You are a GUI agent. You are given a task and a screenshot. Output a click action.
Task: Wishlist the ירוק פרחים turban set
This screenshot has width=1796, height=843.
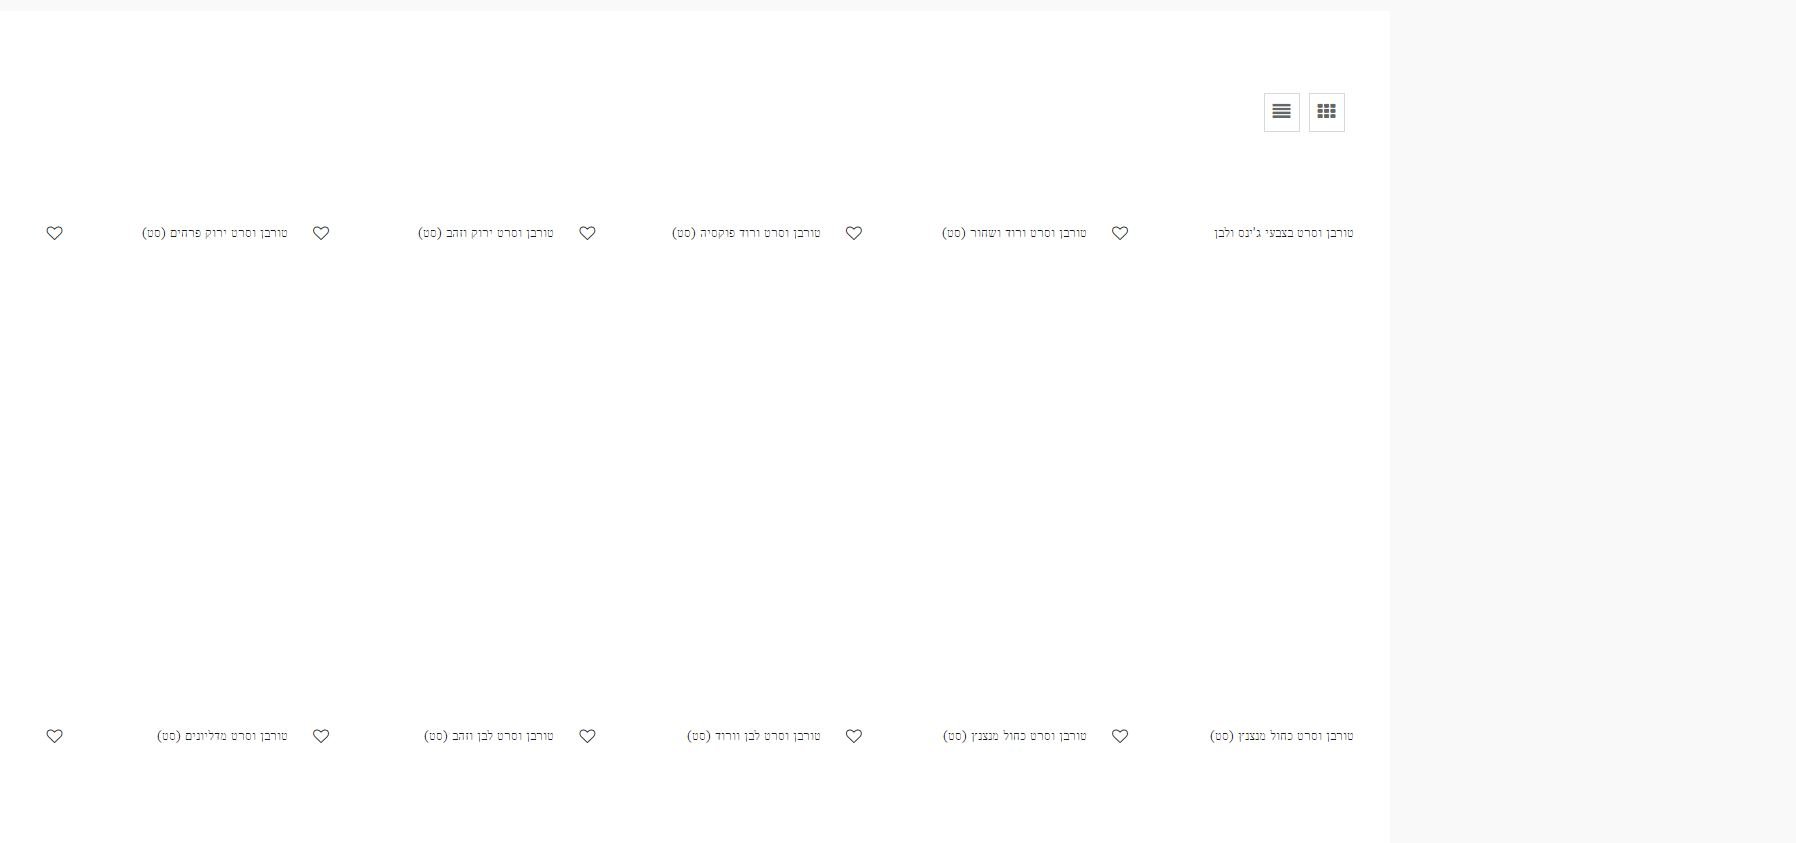tap(55, 233)
